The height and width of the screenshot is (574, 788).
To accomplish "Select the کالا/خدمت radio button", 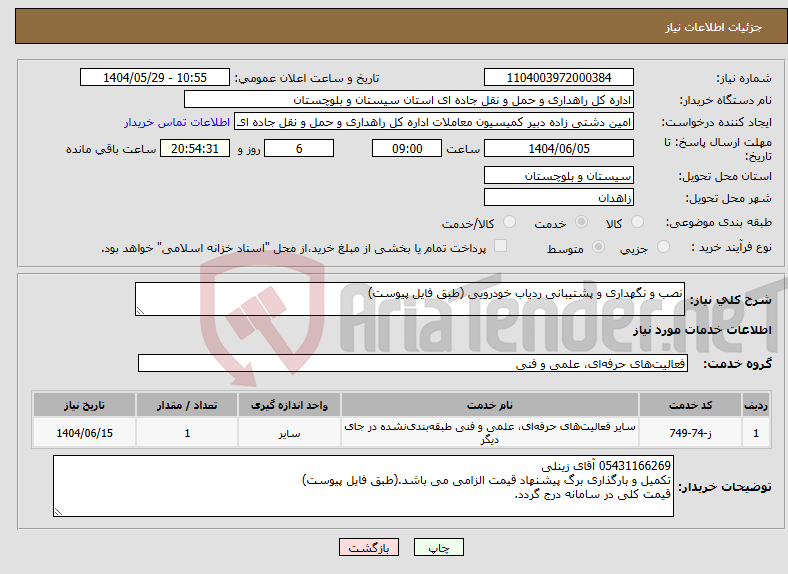I will coord(510,222).
